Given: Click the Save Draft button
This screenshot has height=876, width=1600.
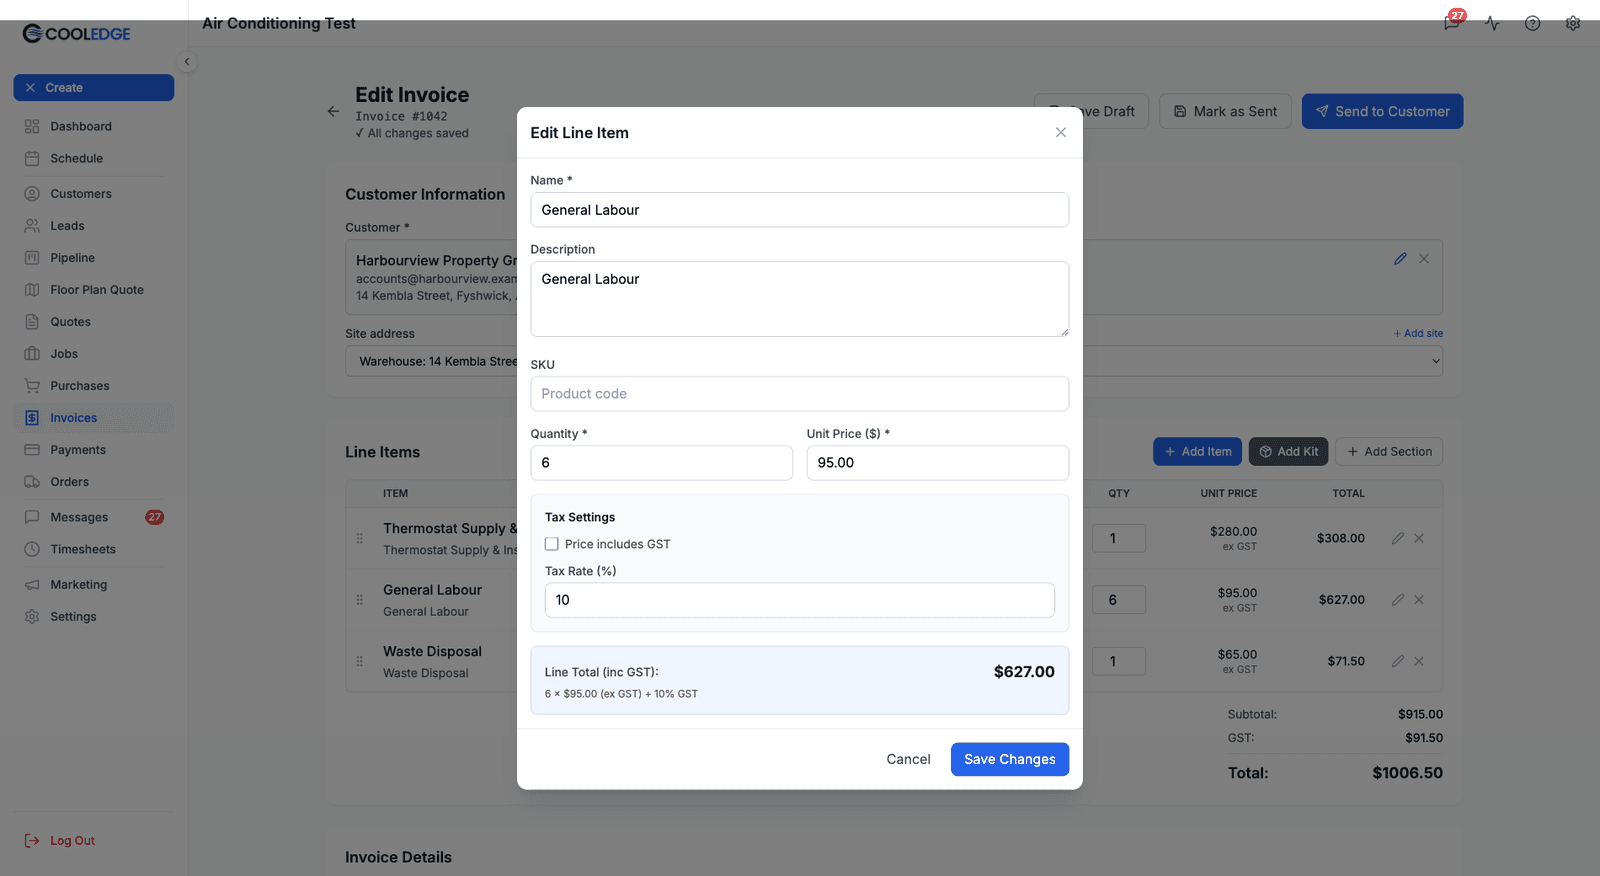Looking at the screenshot, I should pos(1091,111).
